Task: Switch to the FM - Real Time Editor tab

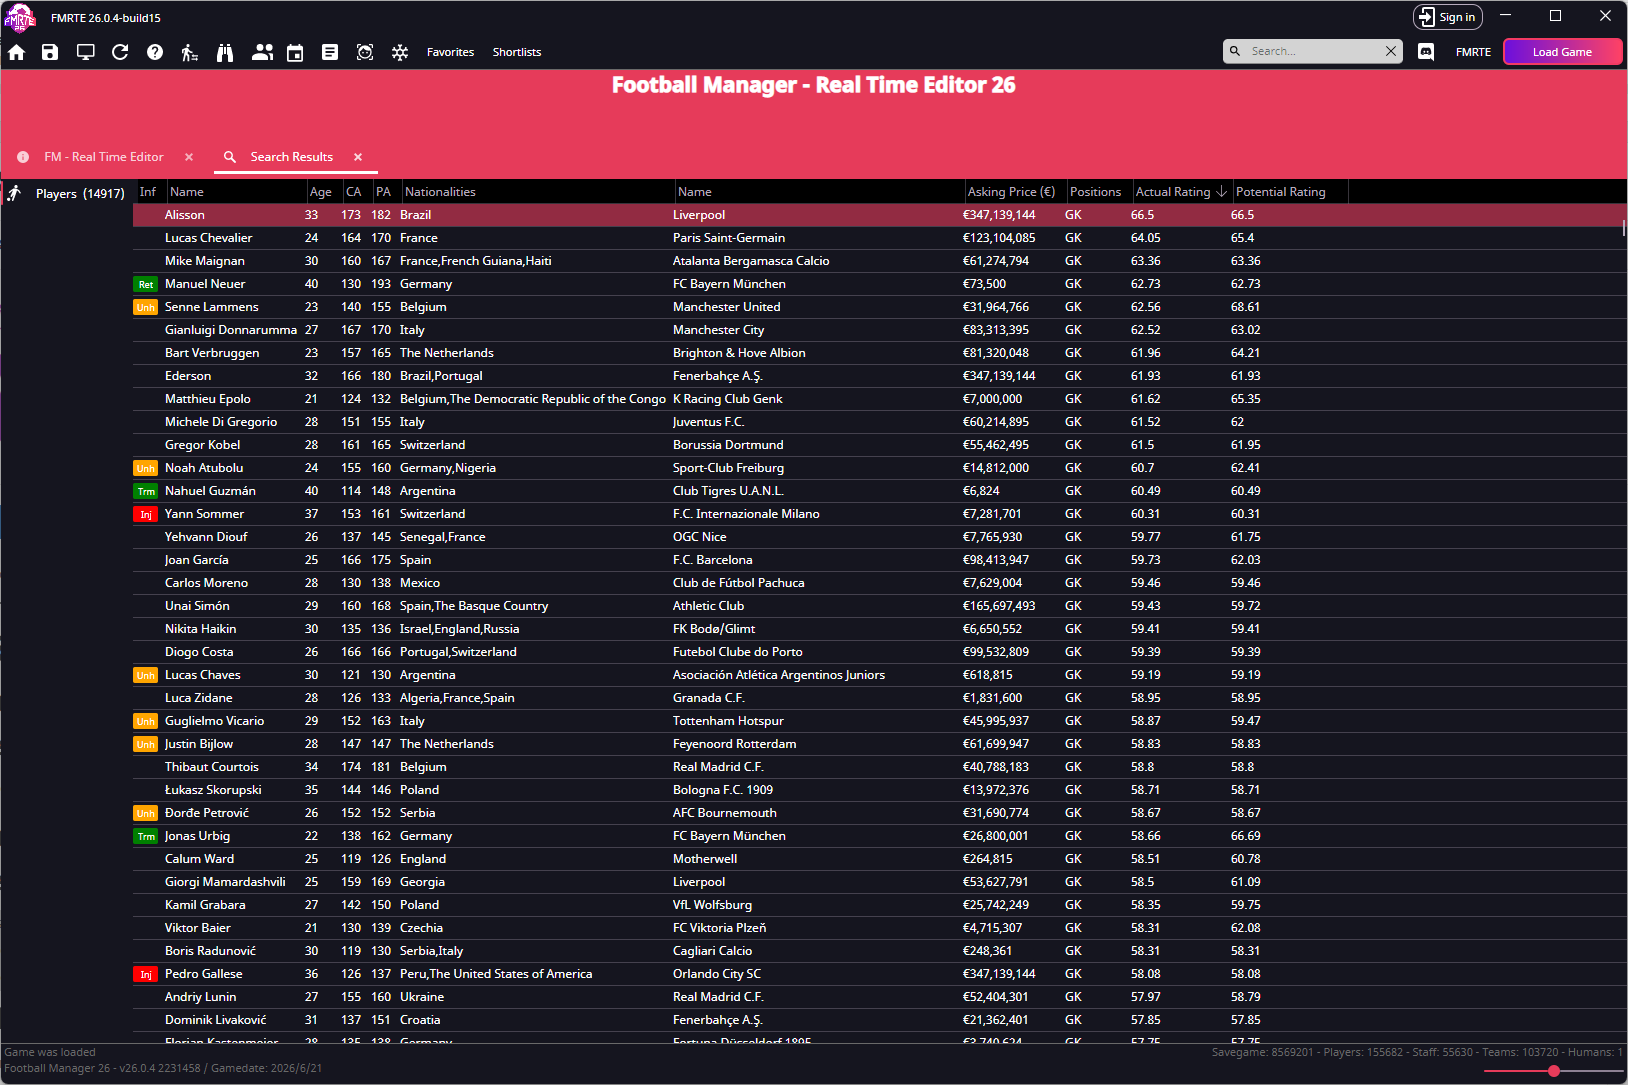Action: coord(104,157)
